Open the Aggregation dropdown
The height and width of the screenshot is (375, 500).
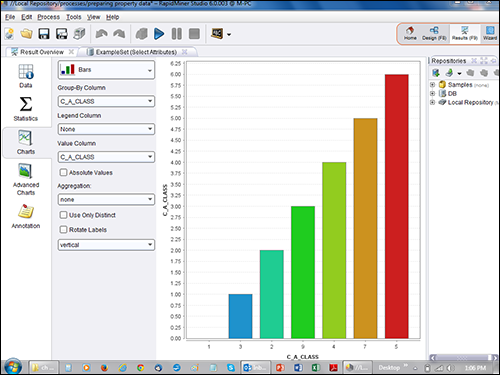(106, 199)
